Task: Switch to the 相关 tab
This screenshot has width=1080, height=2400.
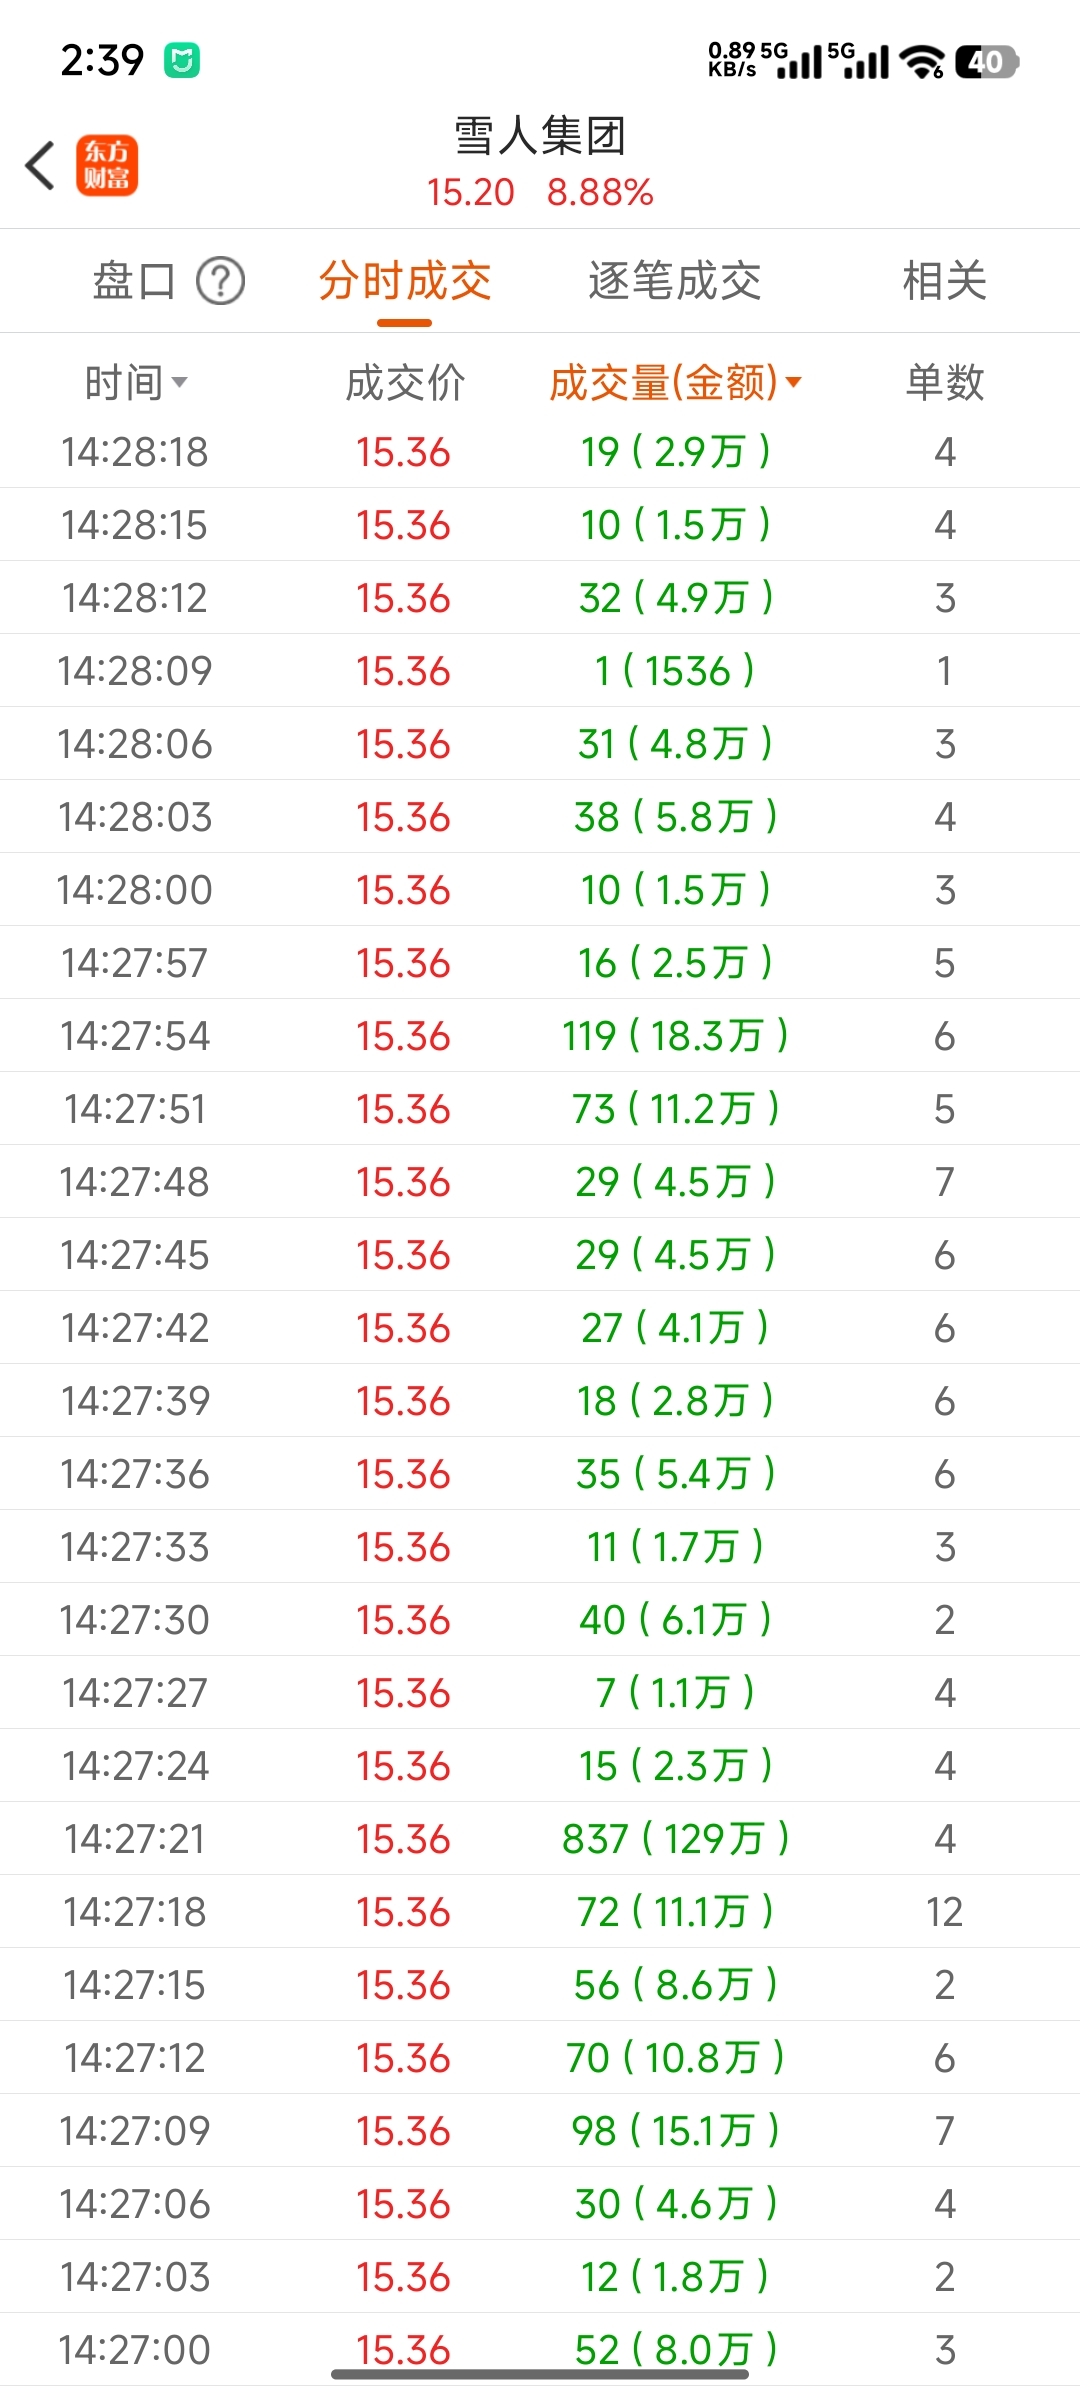Action: pyautogui.click(x=944, y=281)
